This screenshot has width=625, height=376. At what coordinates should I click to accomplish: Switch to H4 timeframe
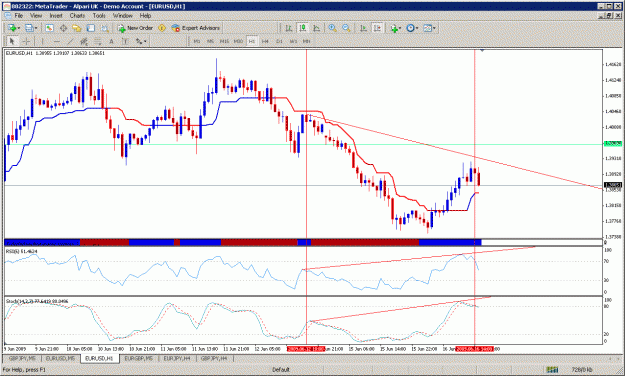click(x=265, y=41)
